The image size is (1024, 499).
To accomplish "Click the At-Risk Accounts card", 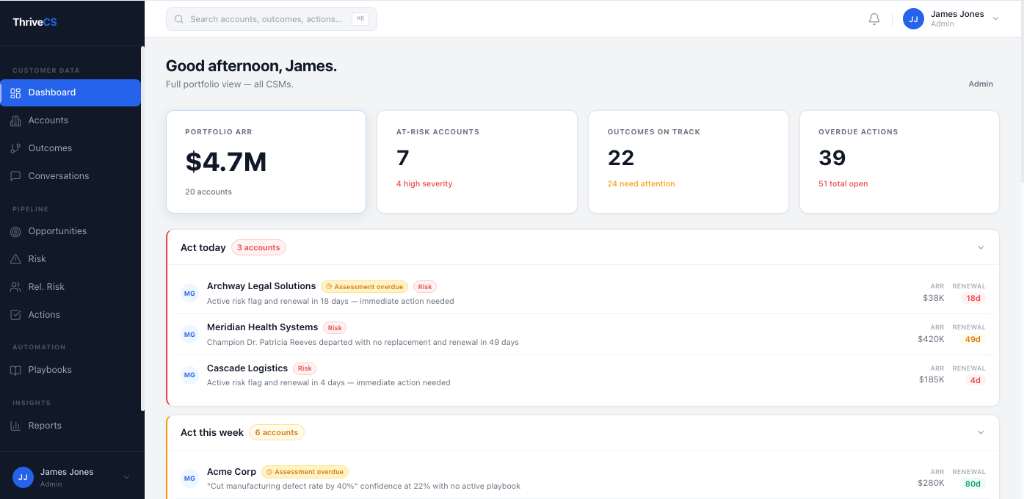I will tap(477, 162).
